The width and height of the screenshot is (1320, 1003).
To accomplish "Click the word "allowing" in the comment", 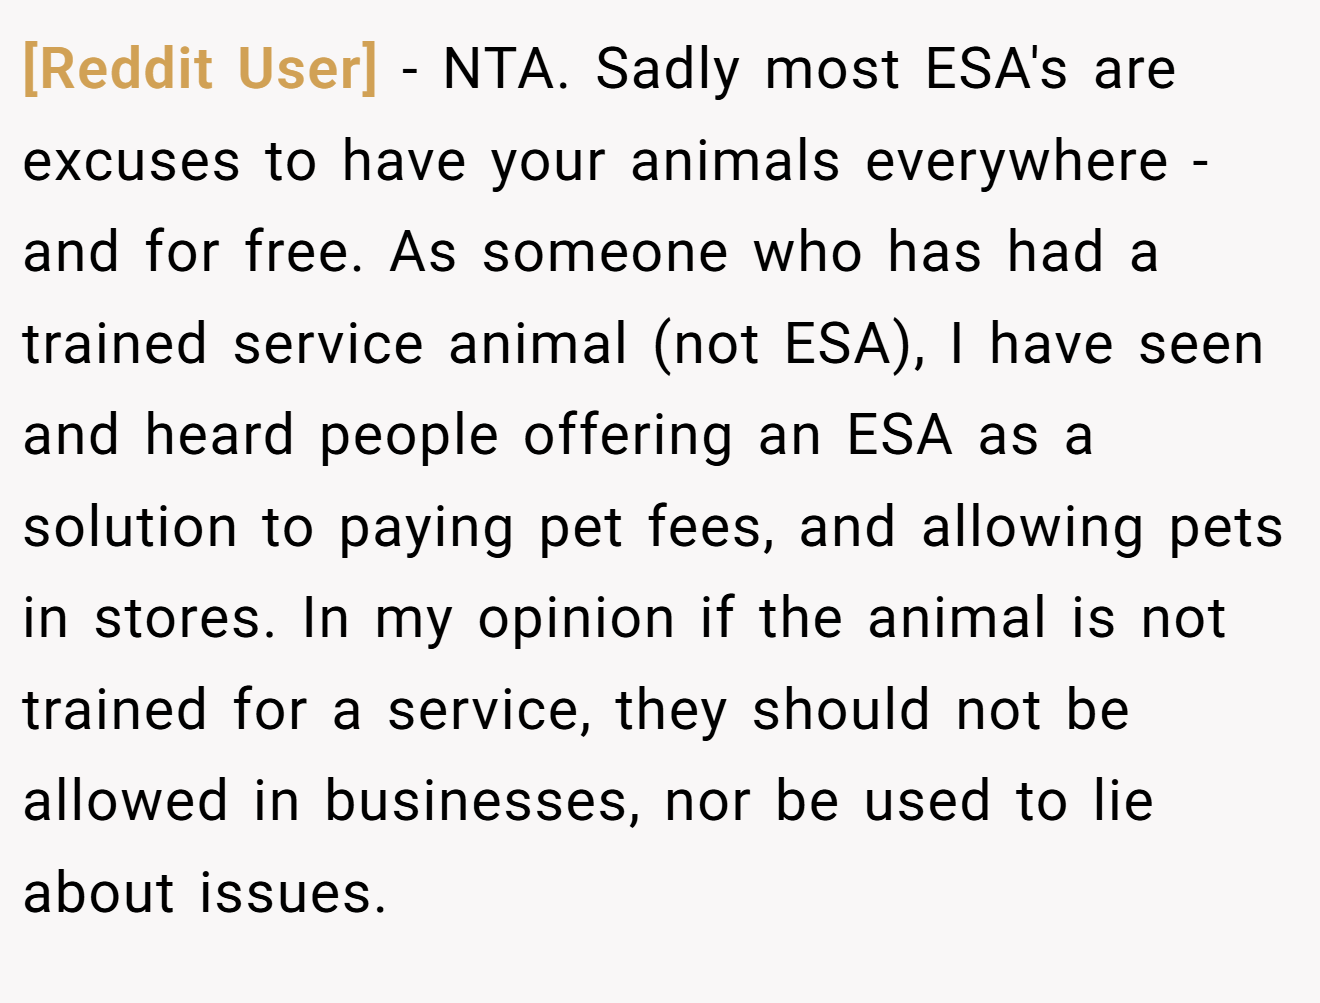I will click(1032, 529).
